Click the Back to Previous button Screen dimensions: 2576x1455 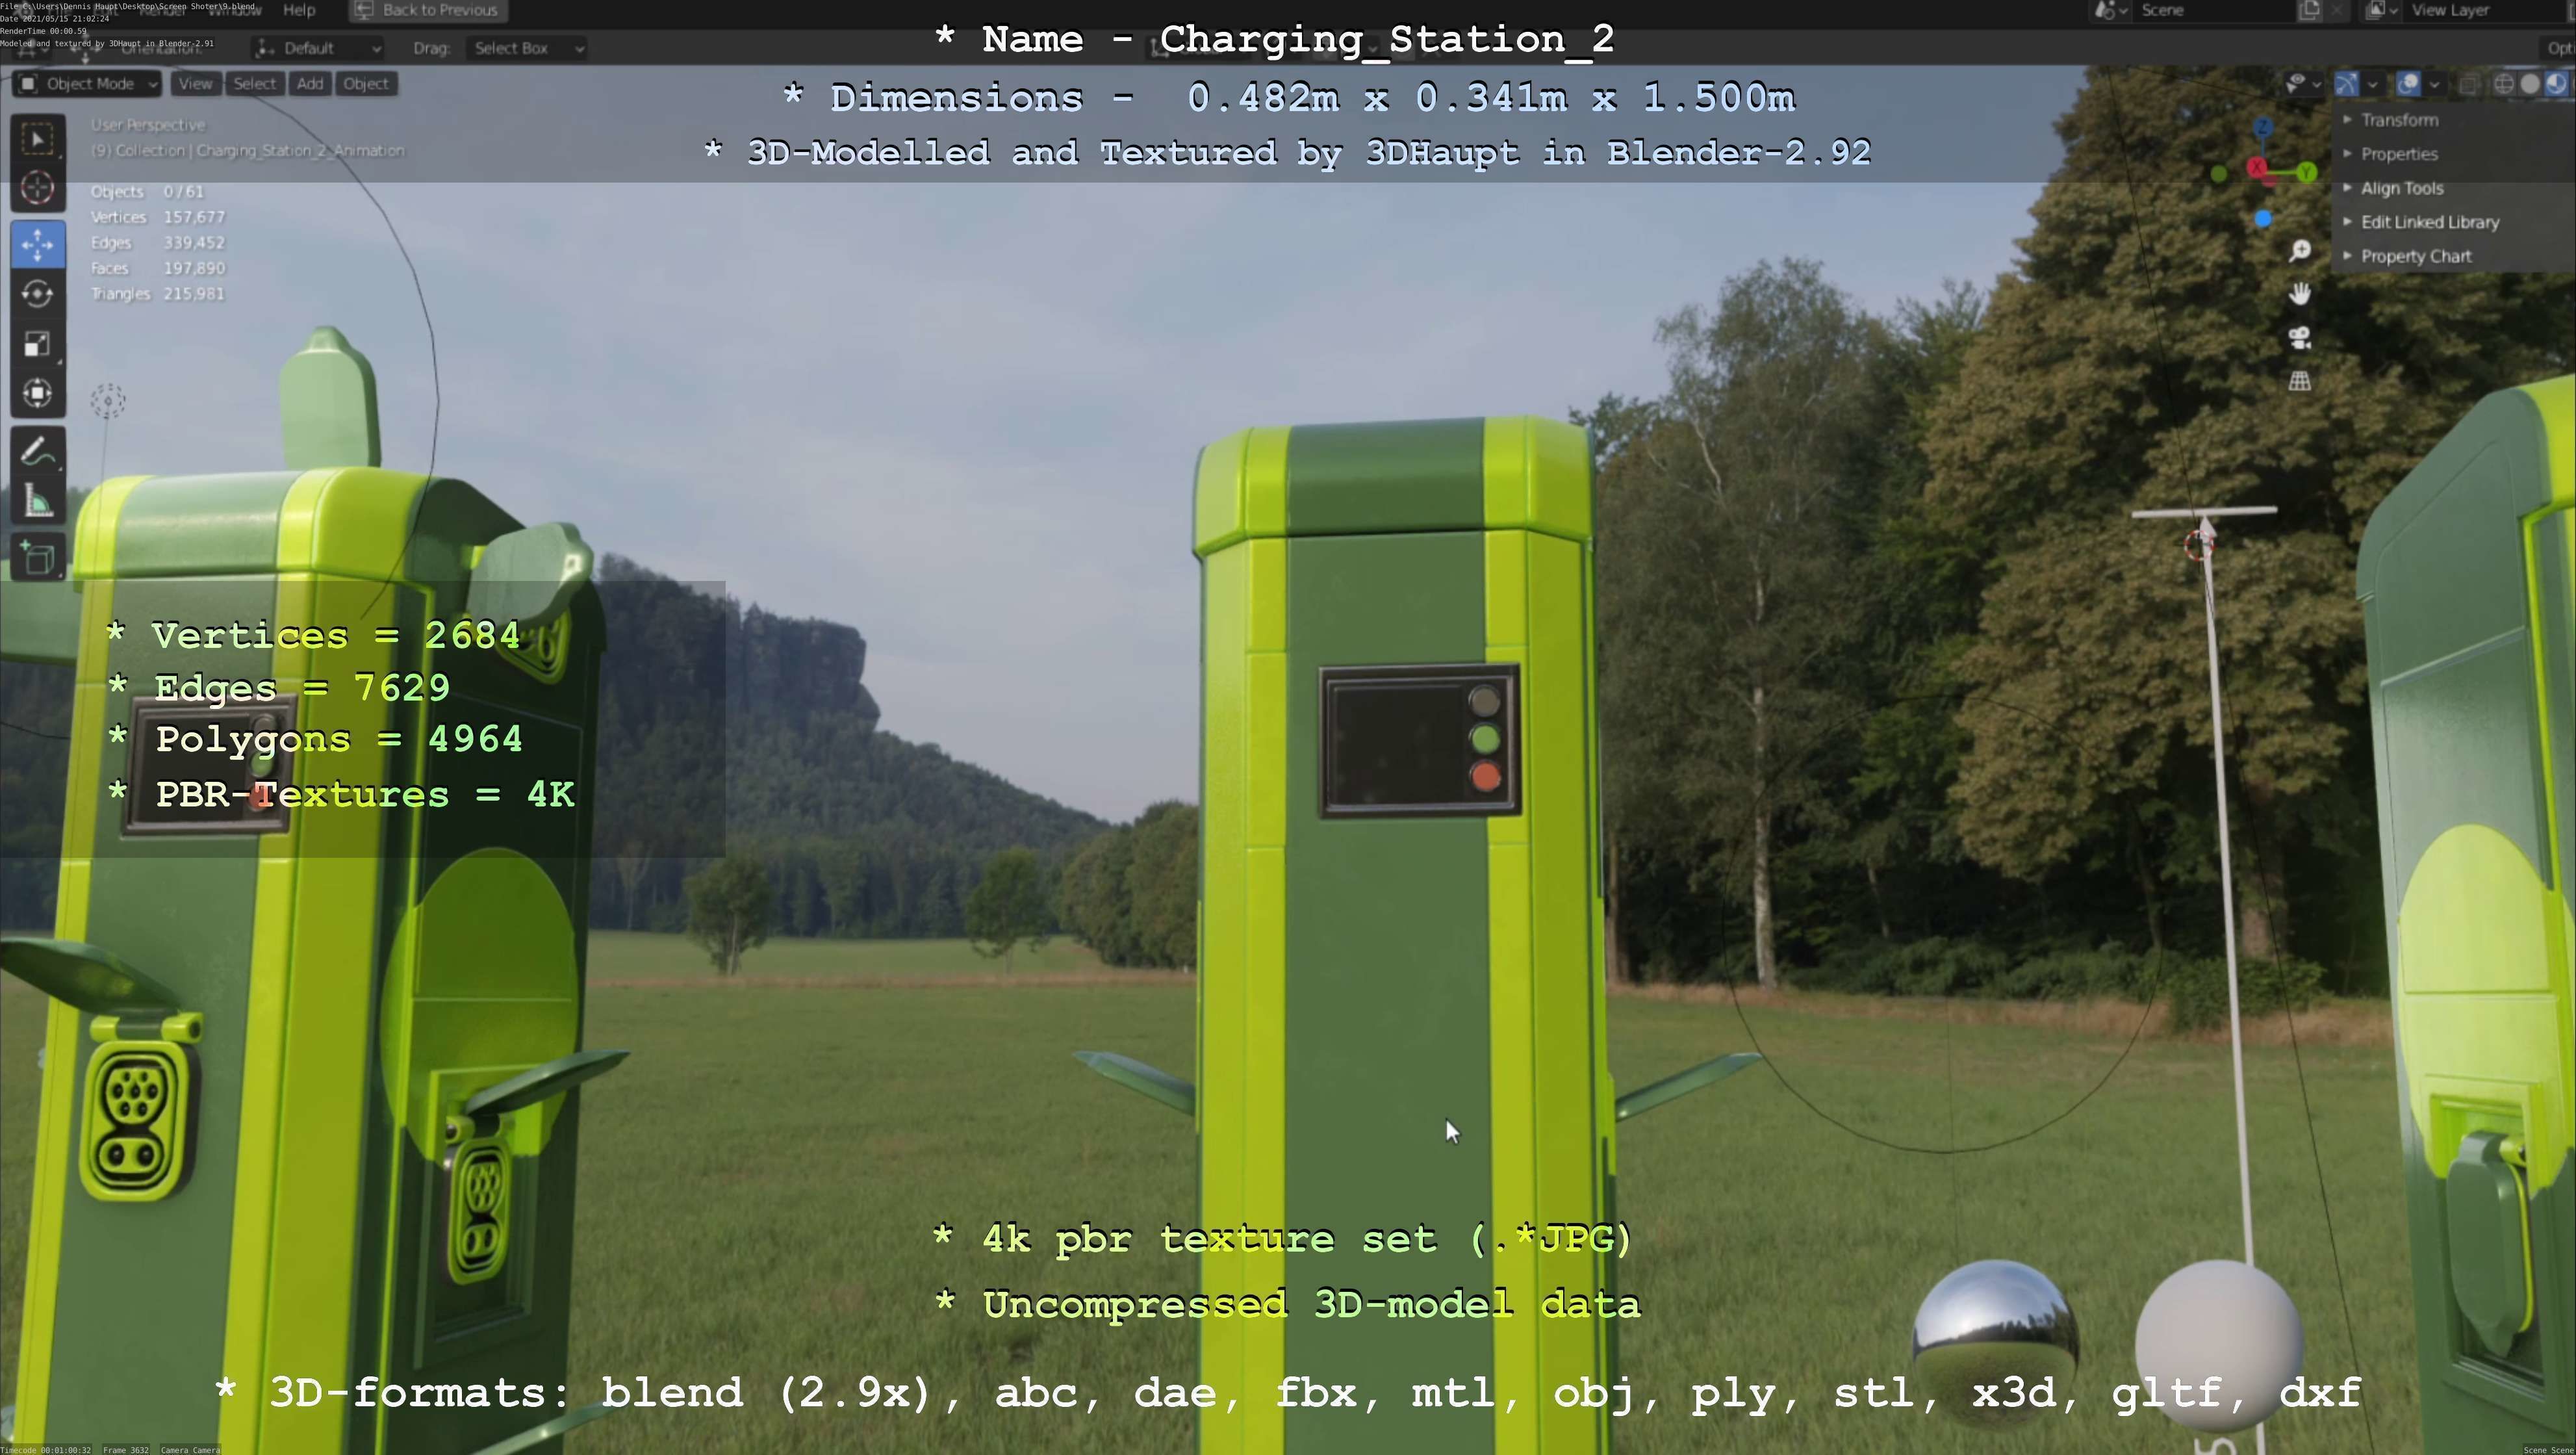pyautogui.click(x=428, y=10)
